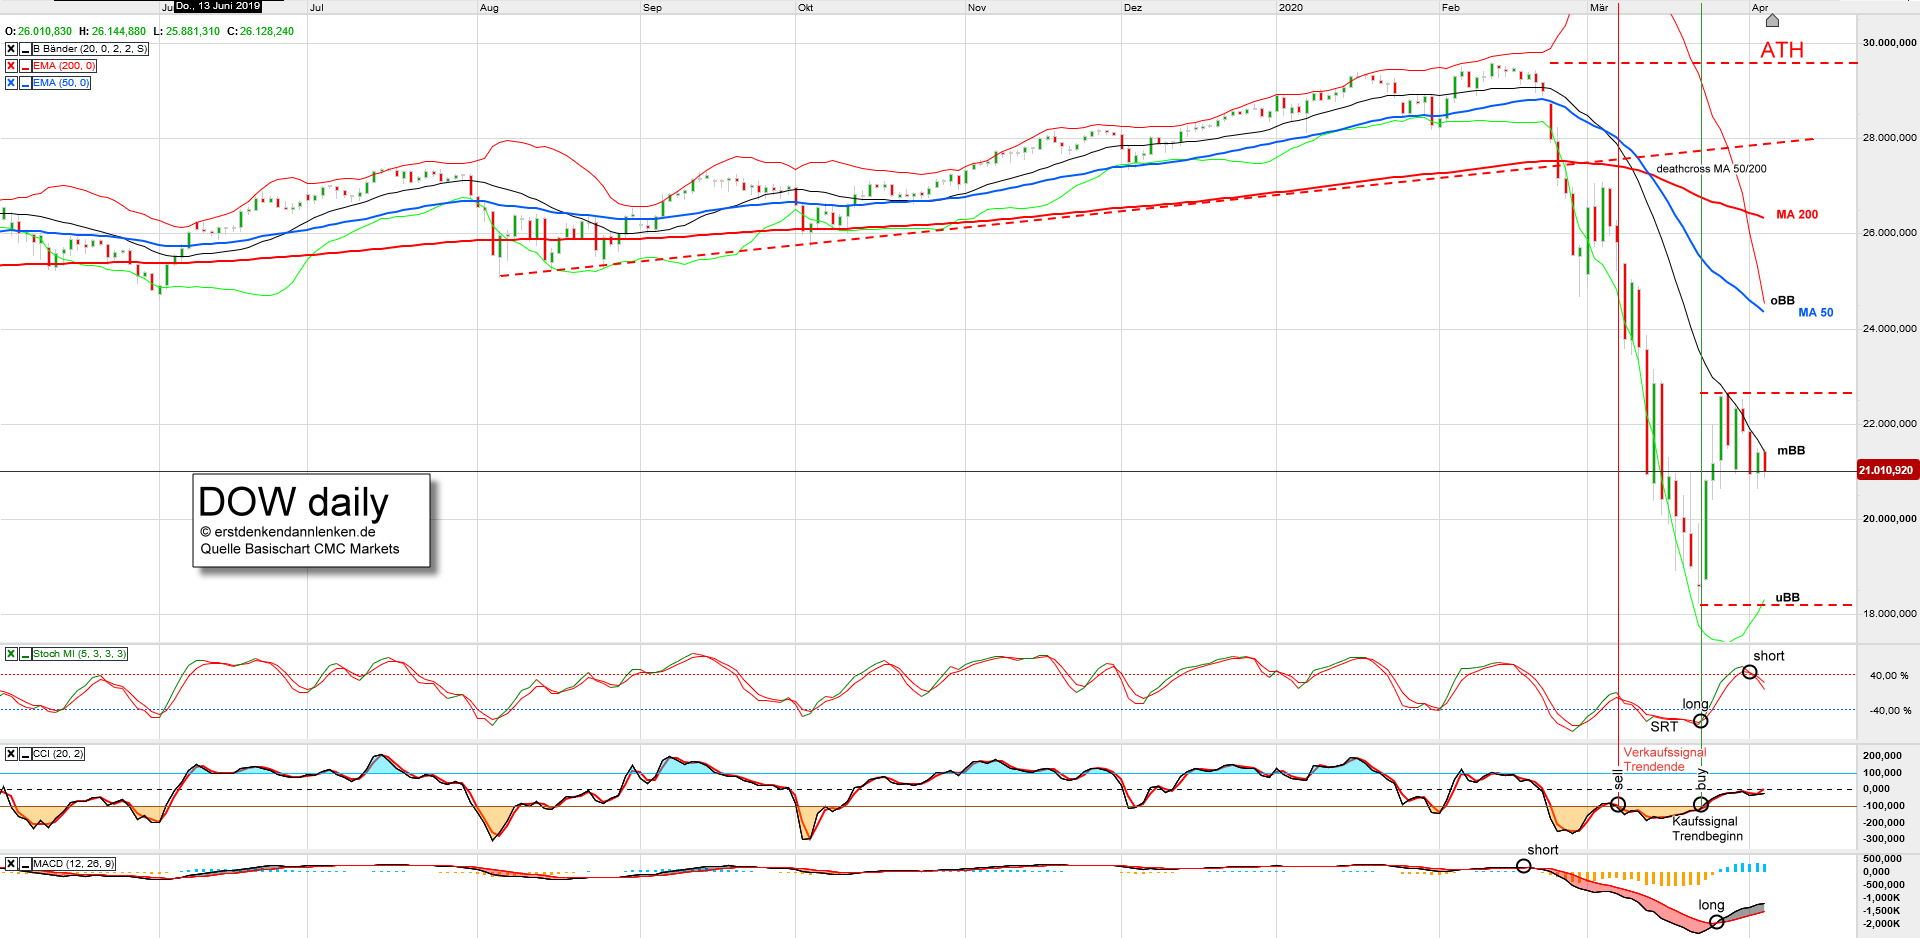Close the MACD (12, 26, 9) panel
The image size is (1920, 938).
click(11, 864)
